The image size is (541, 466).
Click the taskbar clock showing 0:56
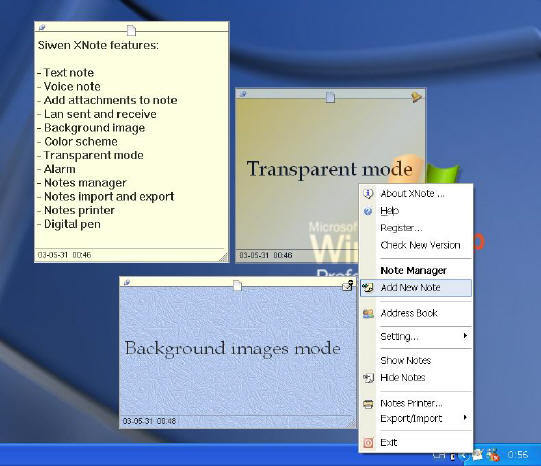[x=518, y=455]
